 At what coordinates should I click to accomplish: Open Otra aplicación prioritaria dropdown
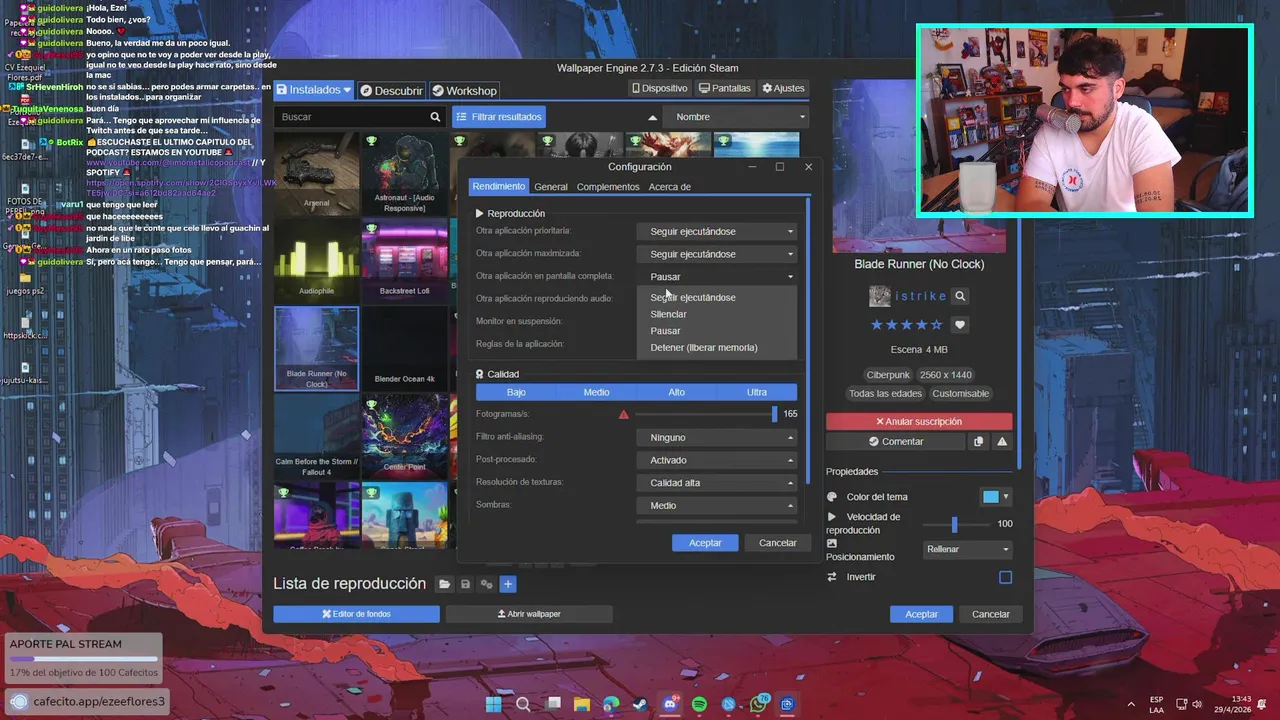(x=717, y=231)
